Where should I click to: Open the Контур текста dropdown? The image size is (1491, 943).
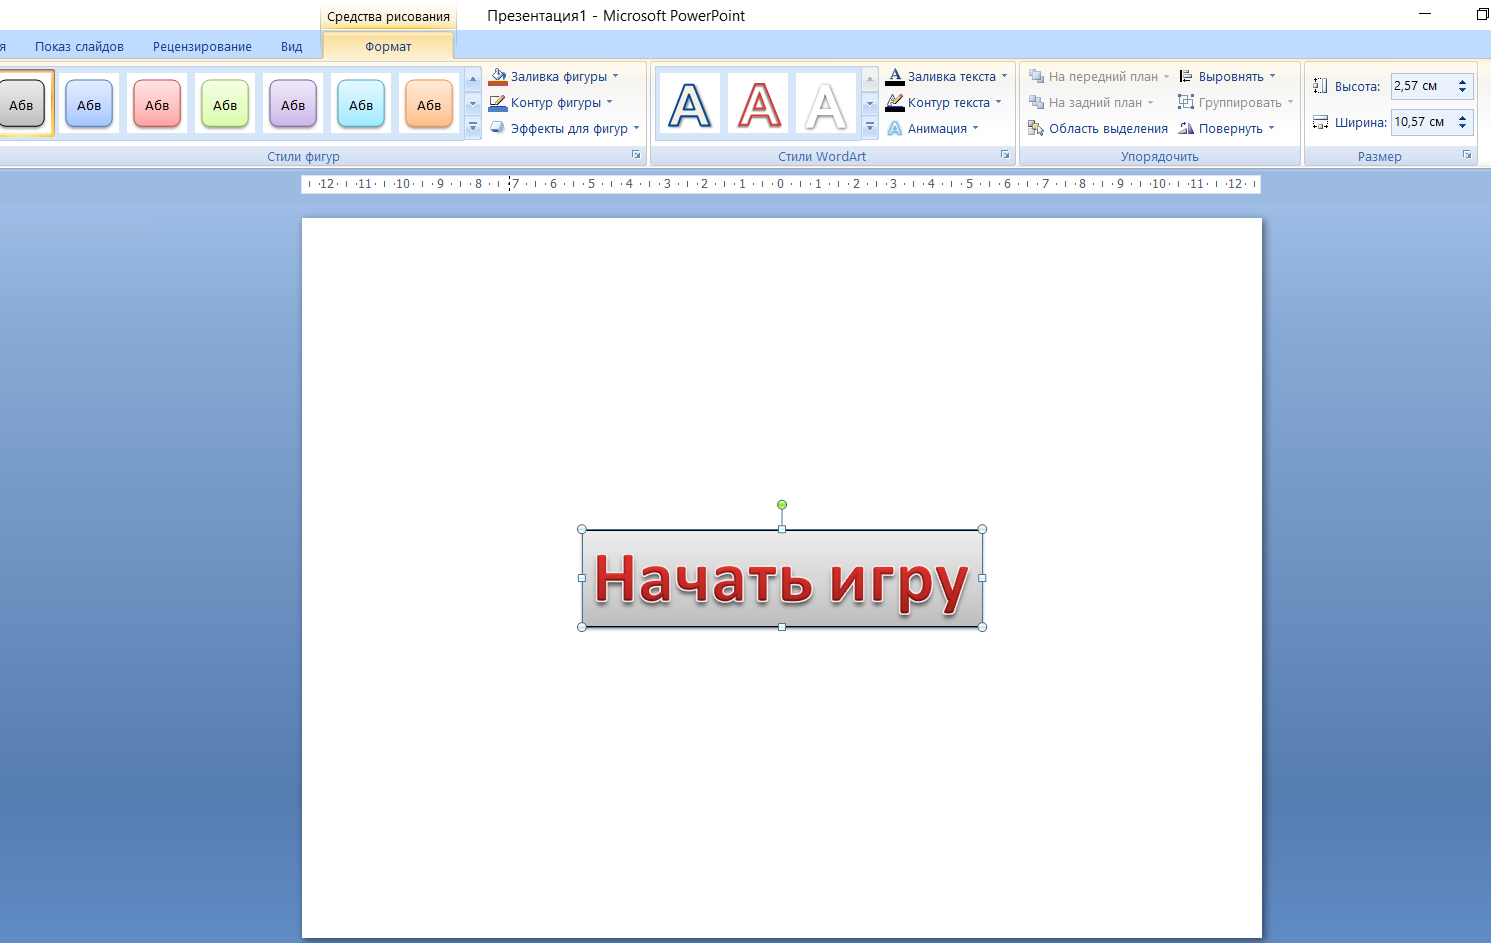pos(998,102)
